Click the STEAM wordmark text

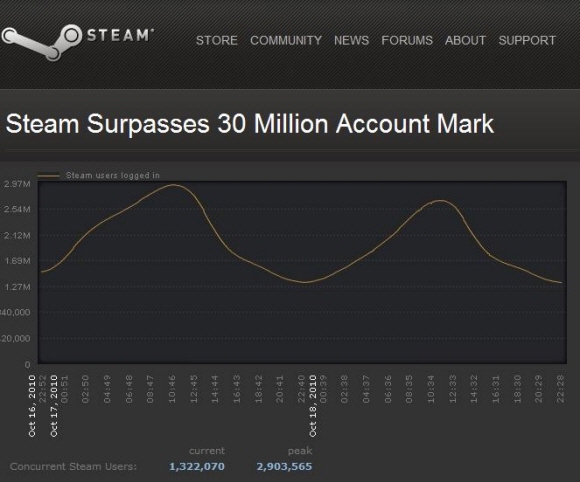point(119,35)
